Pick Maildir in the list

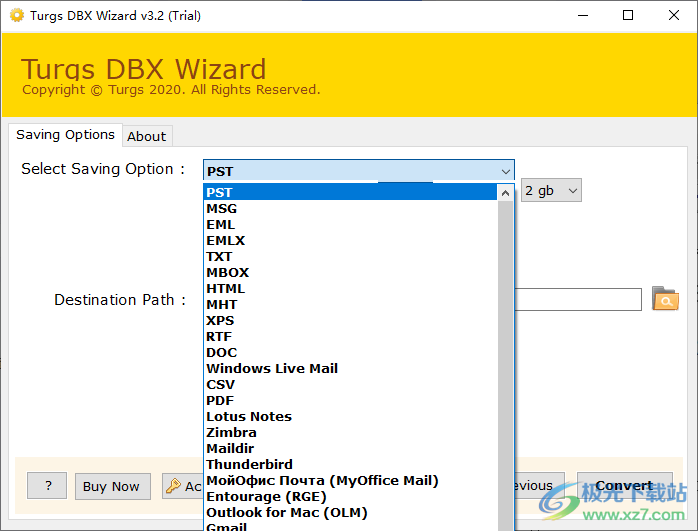click(350, 449)
